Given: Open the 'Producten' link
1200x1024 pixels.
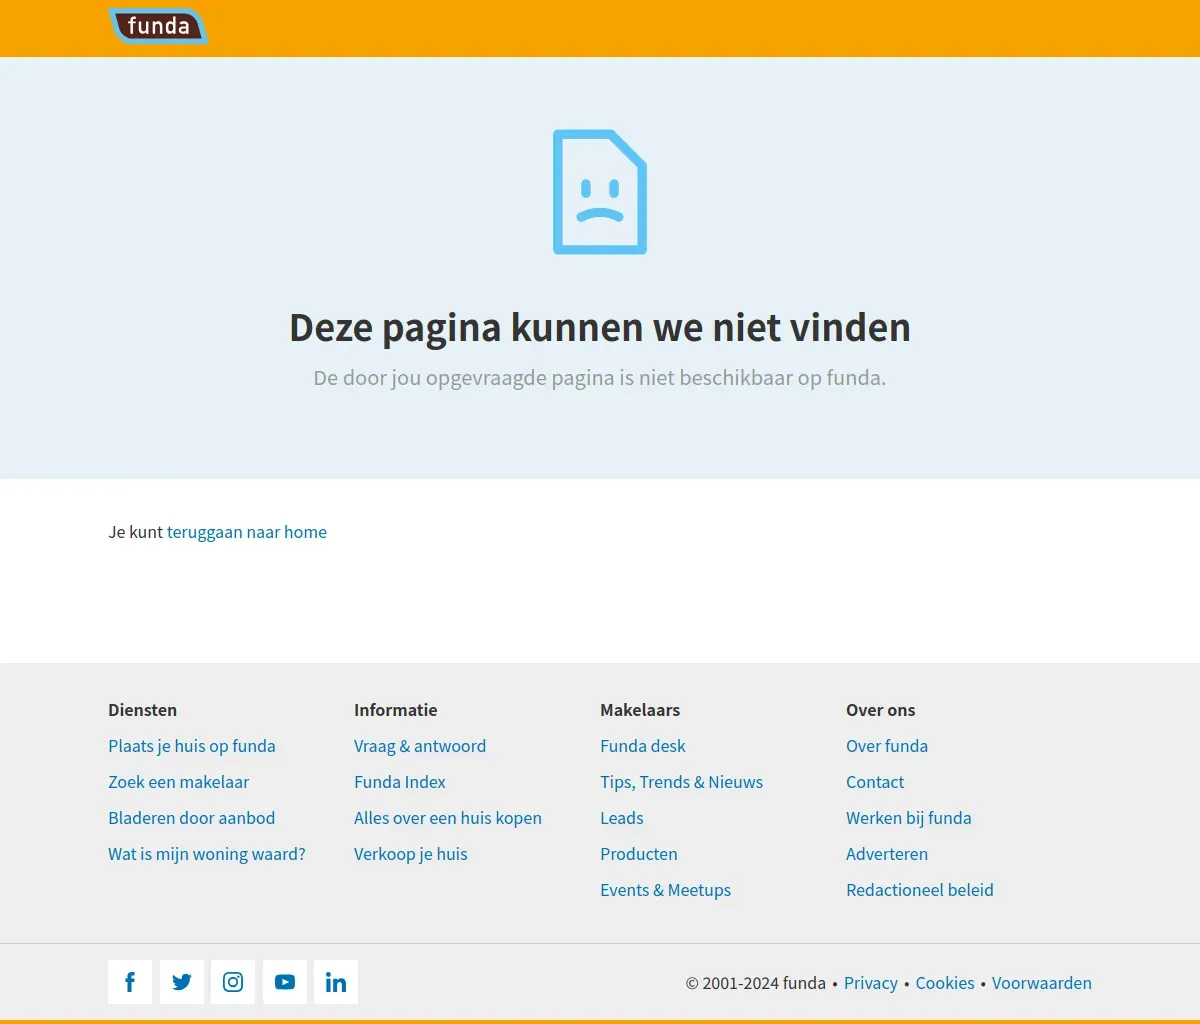Looking at the screenshot, I should (x=639, y=854).
